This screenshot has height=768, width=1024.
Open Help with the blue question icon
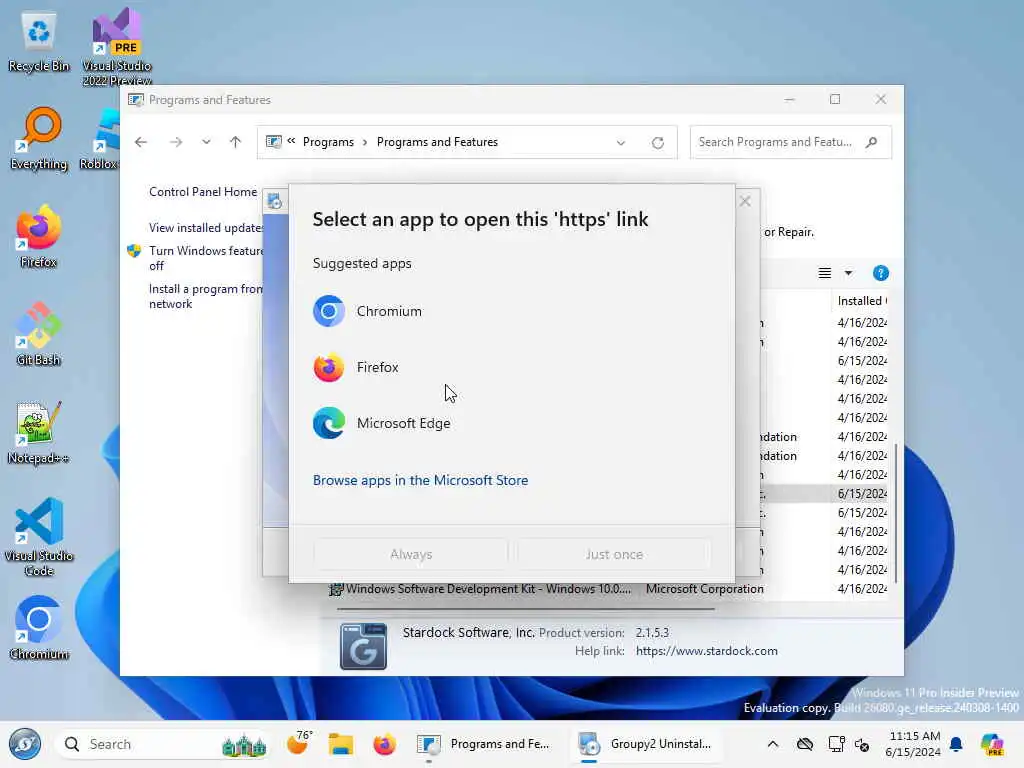[880, 273]
